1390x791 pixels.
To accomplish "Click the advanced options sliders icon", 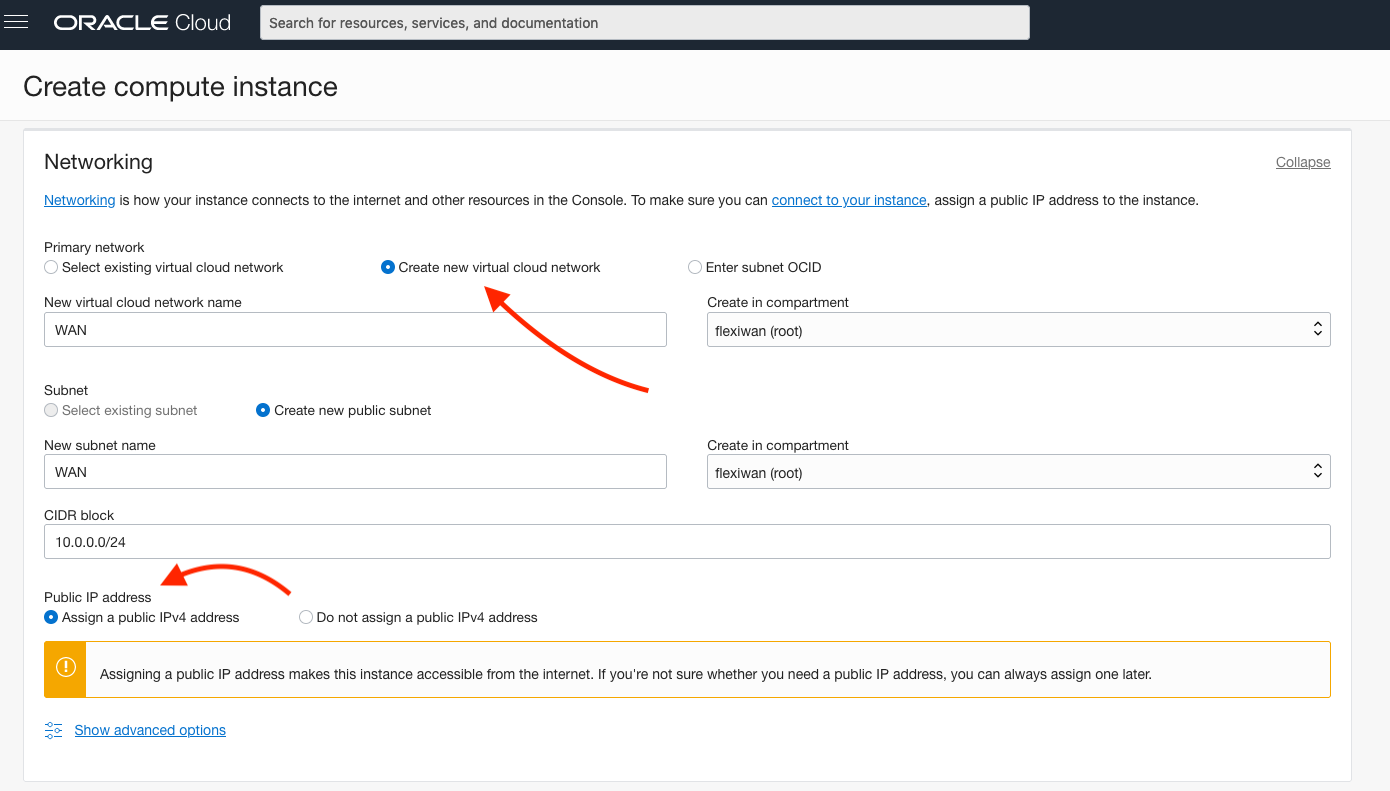I will tap(54, 730).
